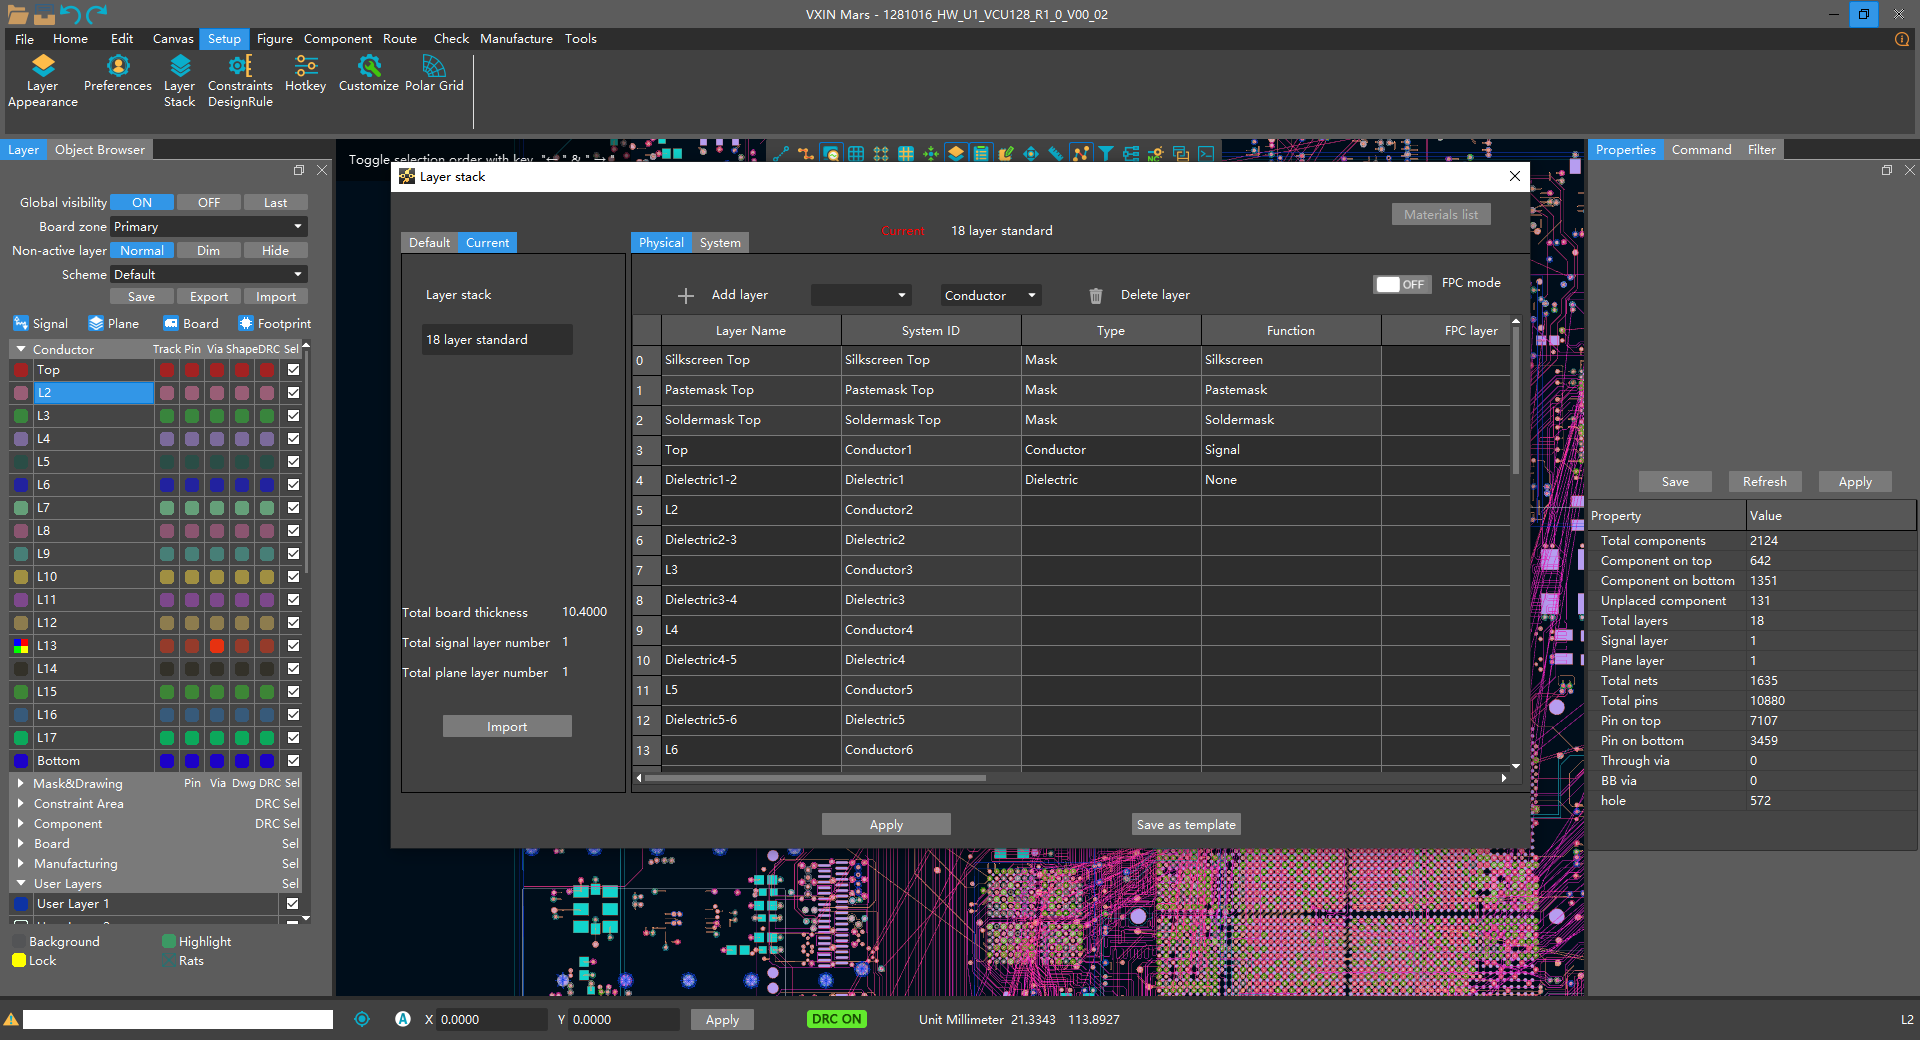Uncheck the L13 layer checkbox
The image size is (1920, 1040).
[293, 646]
